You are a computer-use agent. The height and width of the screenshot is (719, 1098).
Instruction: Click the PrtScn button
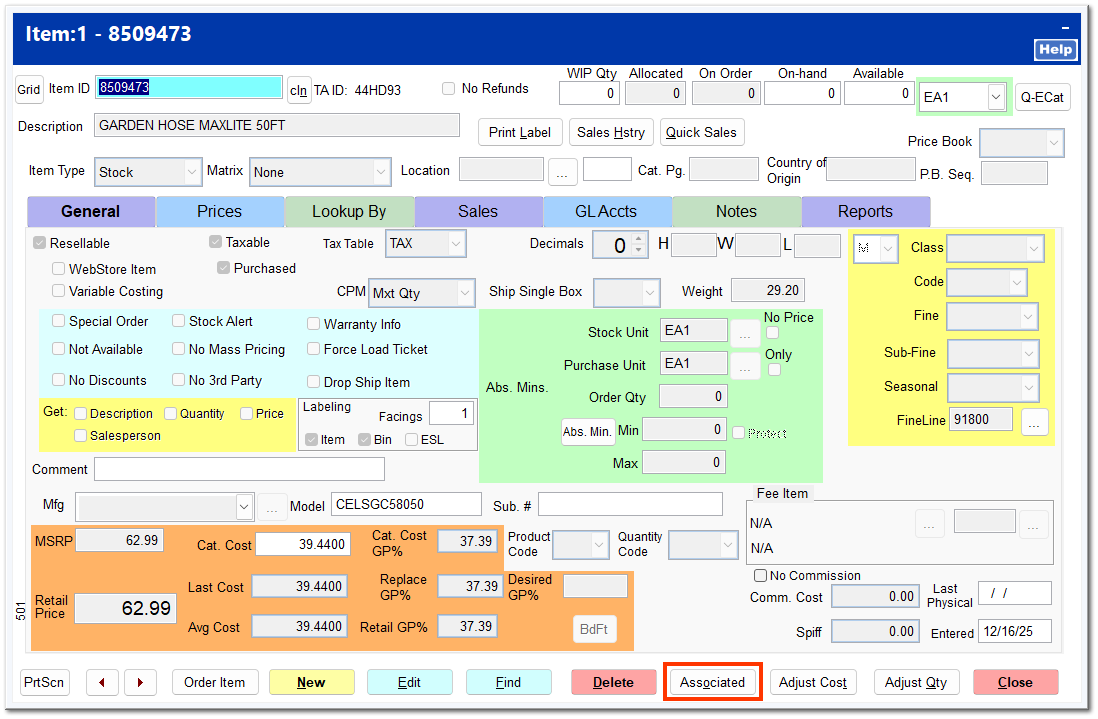click(44, 682)
